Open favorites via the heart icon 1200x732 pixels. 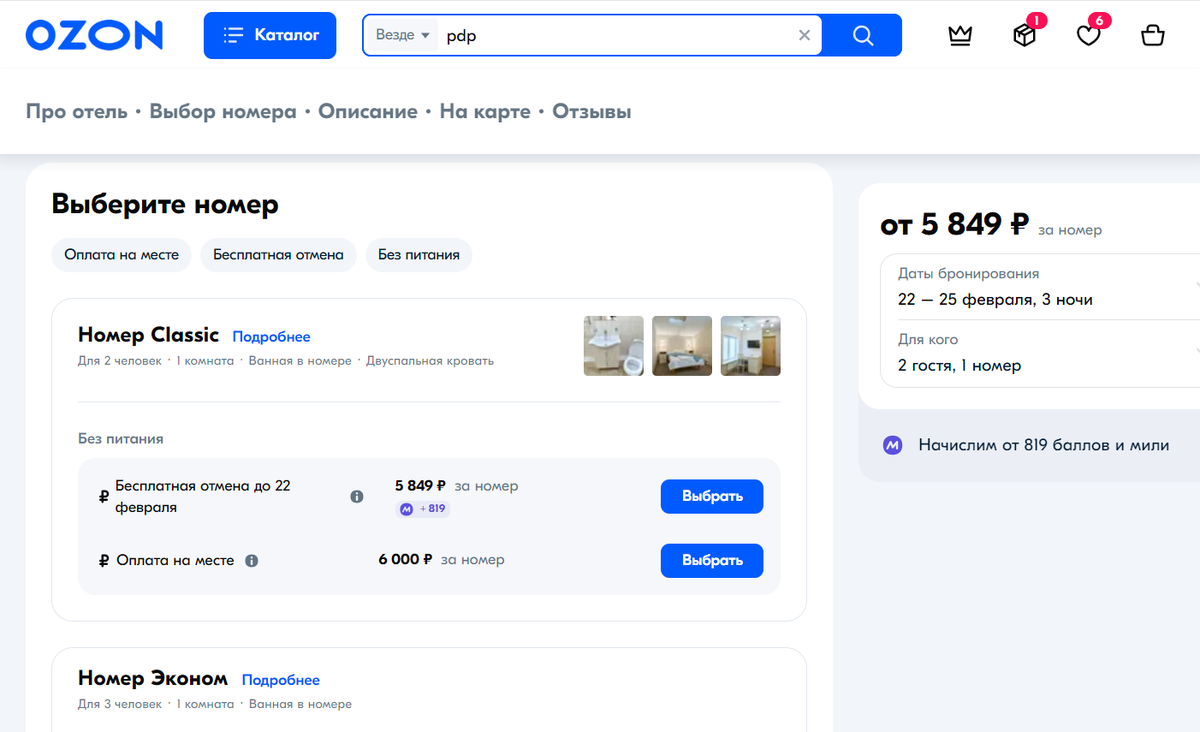pos(1088,34)
